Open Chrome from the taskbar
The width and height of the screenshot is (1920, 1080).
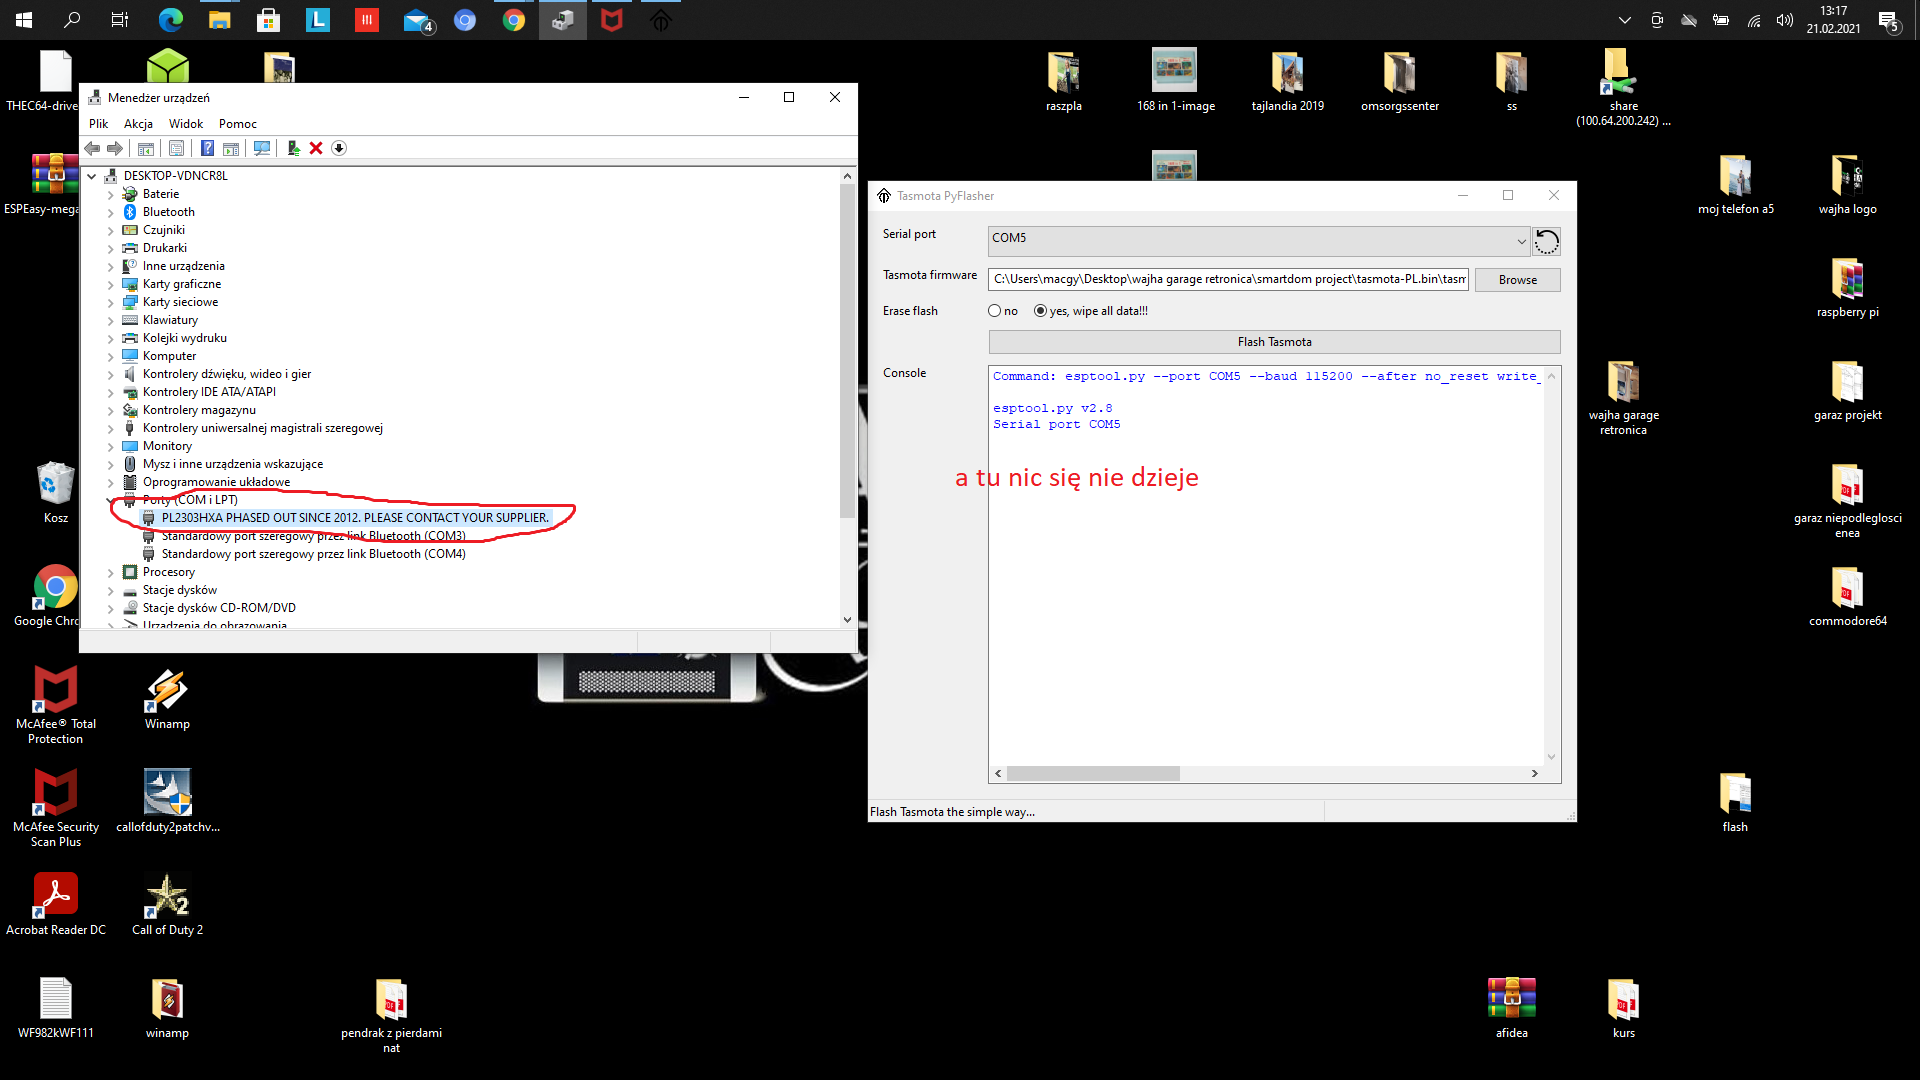point(514,20)
